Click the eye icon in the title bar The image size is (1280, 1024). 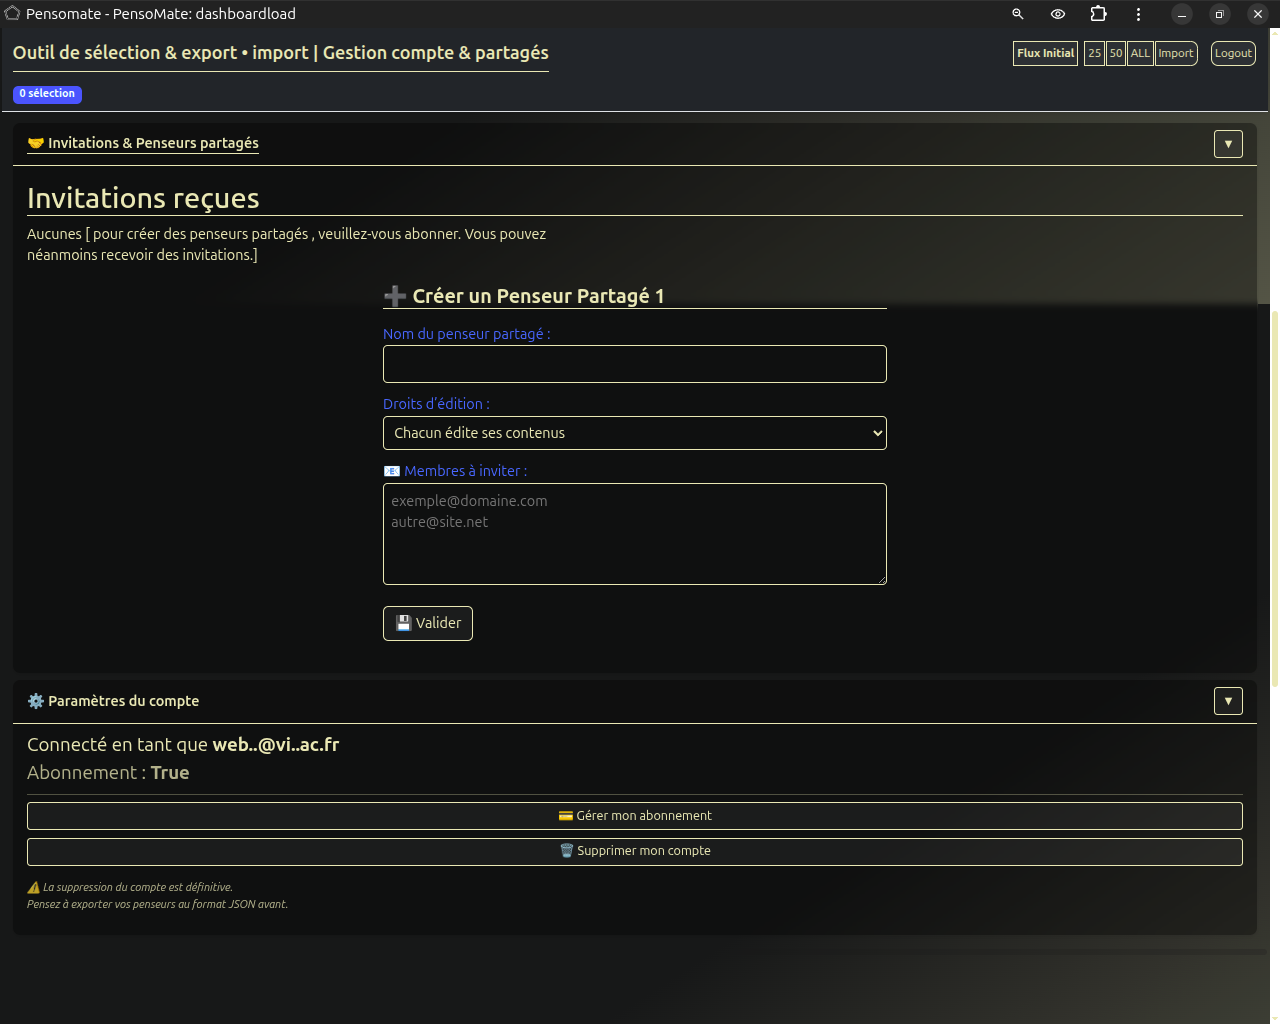pos(1057,14)
